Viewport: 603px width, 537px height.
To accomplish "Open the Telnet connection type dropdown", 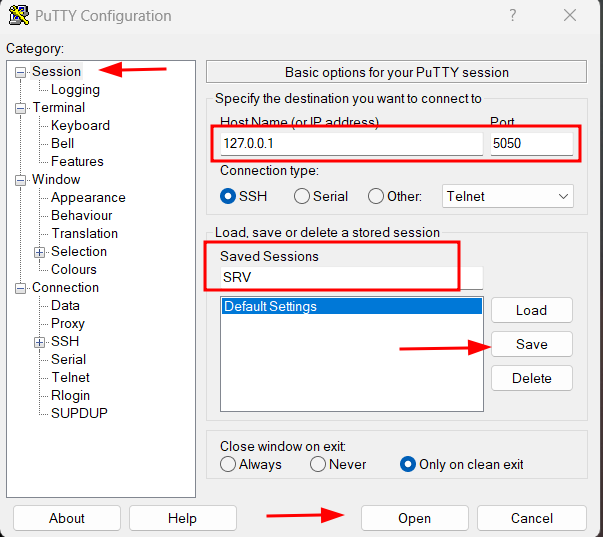I will coord(508,196).
